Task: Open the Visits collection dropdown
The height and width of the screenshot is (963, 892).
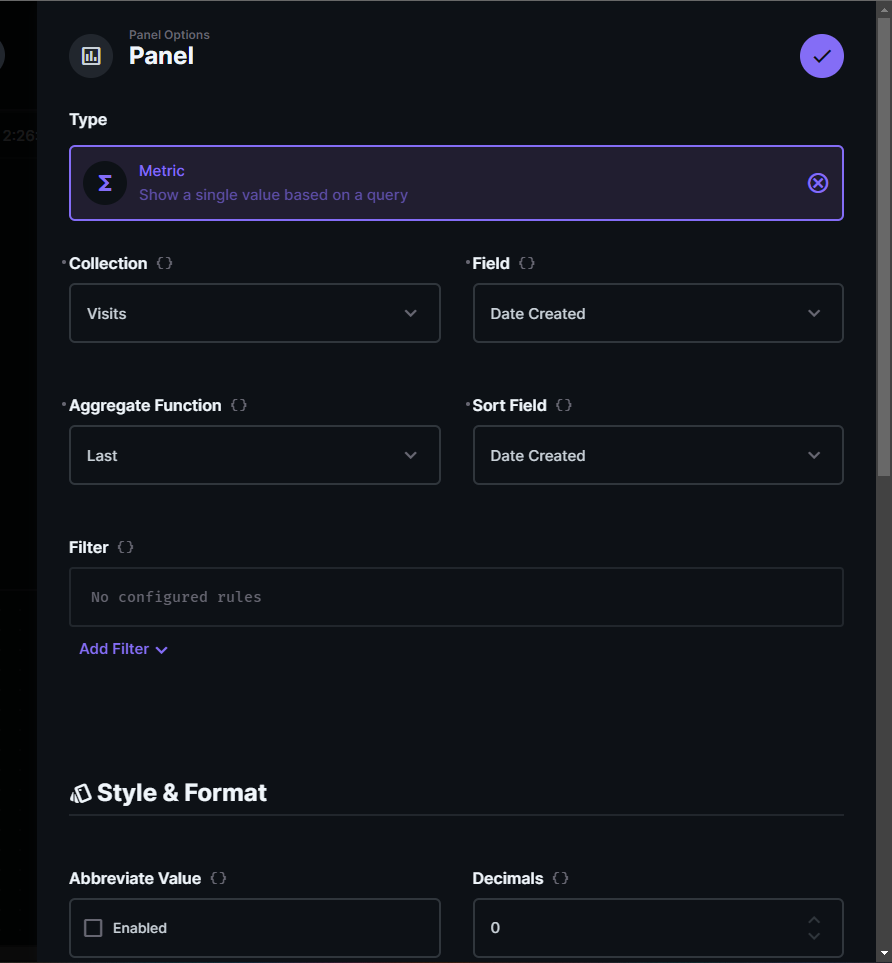Action: point(254,313)
